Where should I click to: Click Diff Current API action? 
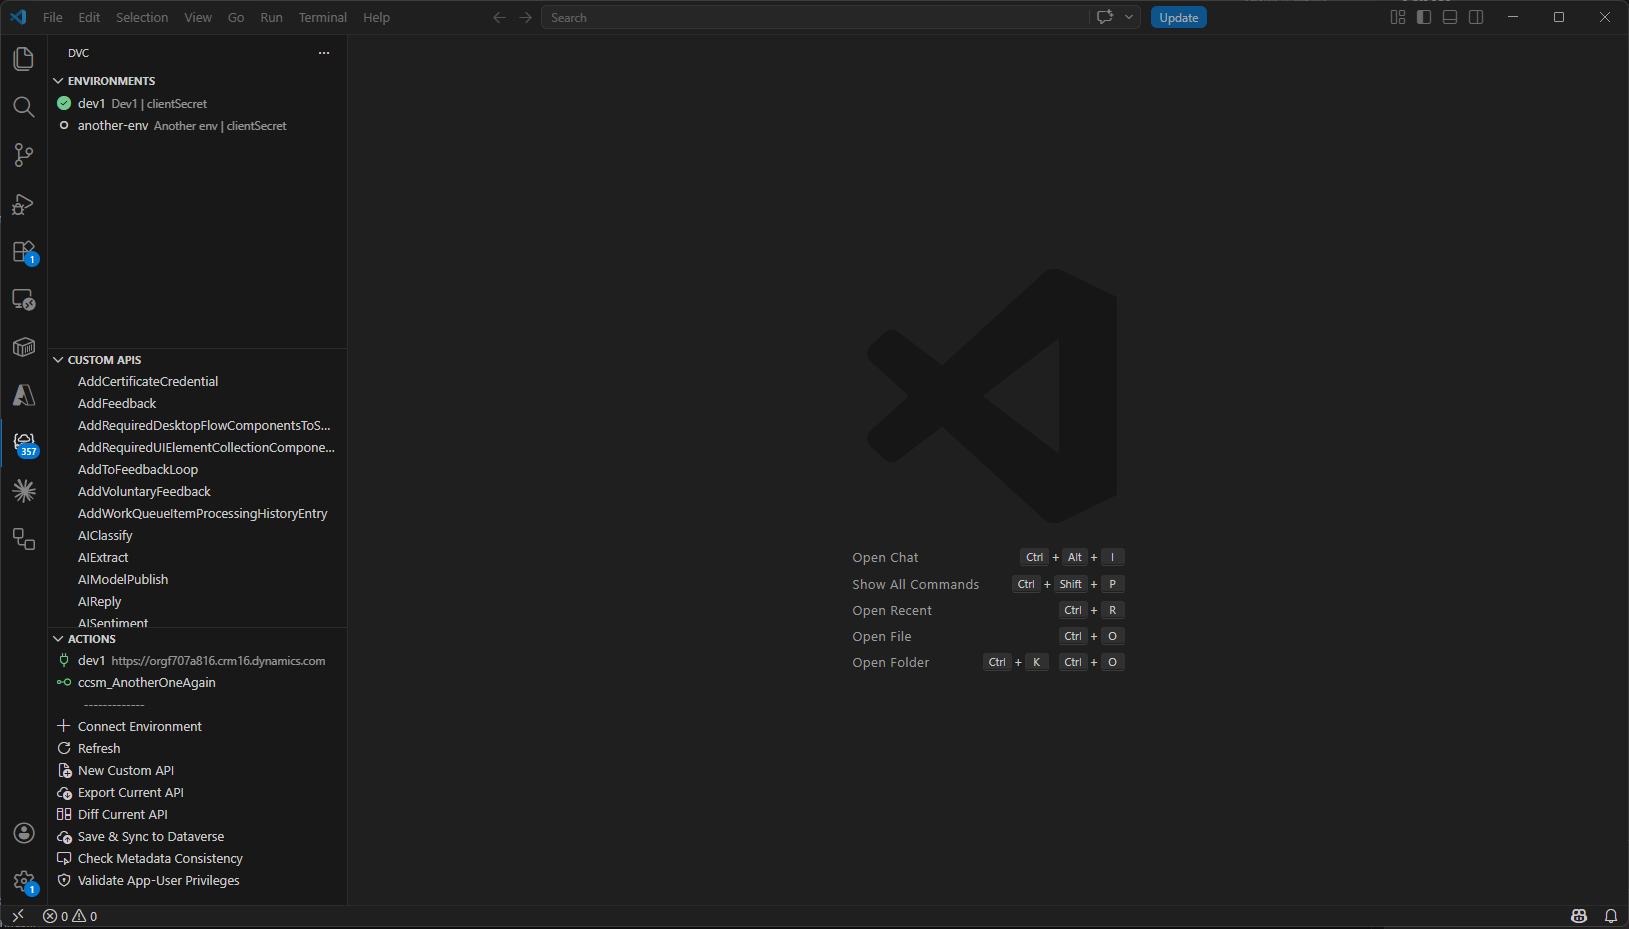coord(197,815)
